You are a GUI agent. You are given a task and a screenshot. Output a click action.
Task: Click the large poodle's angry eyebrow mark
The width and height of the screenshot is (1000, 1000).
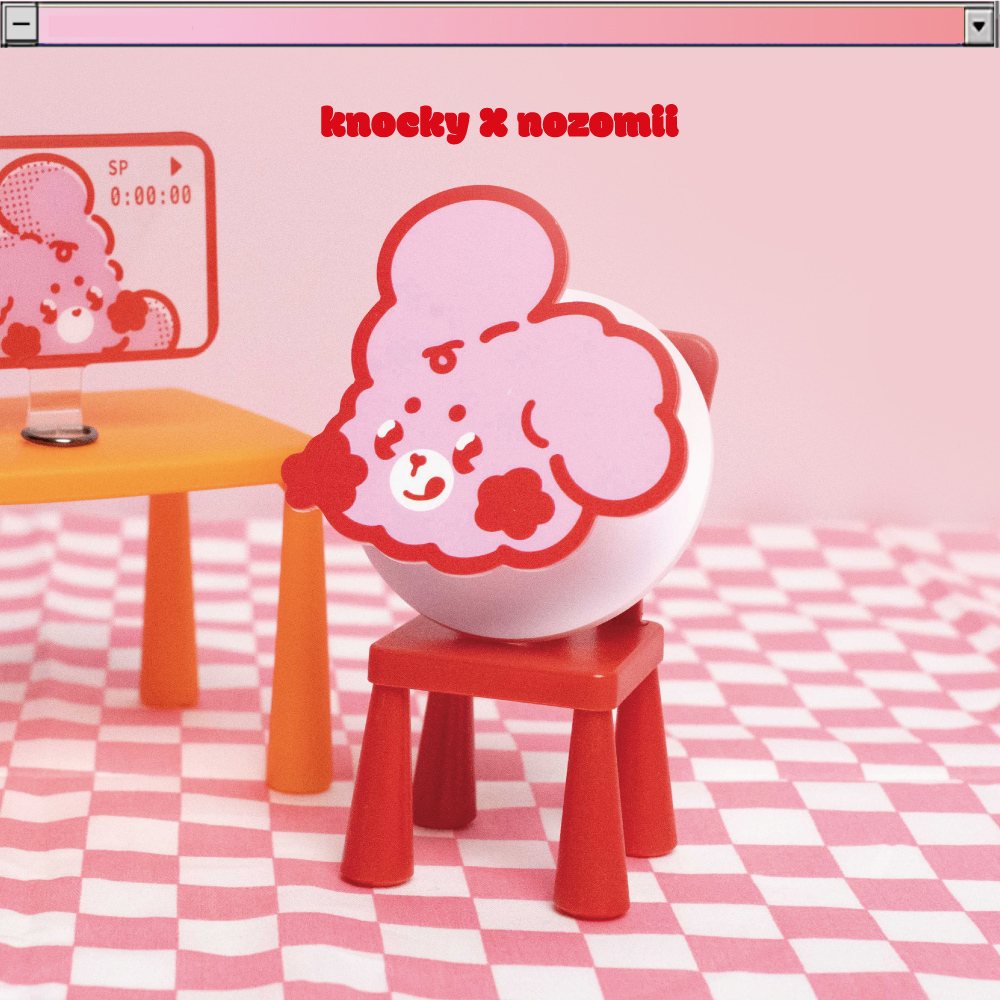coord(443,352)
